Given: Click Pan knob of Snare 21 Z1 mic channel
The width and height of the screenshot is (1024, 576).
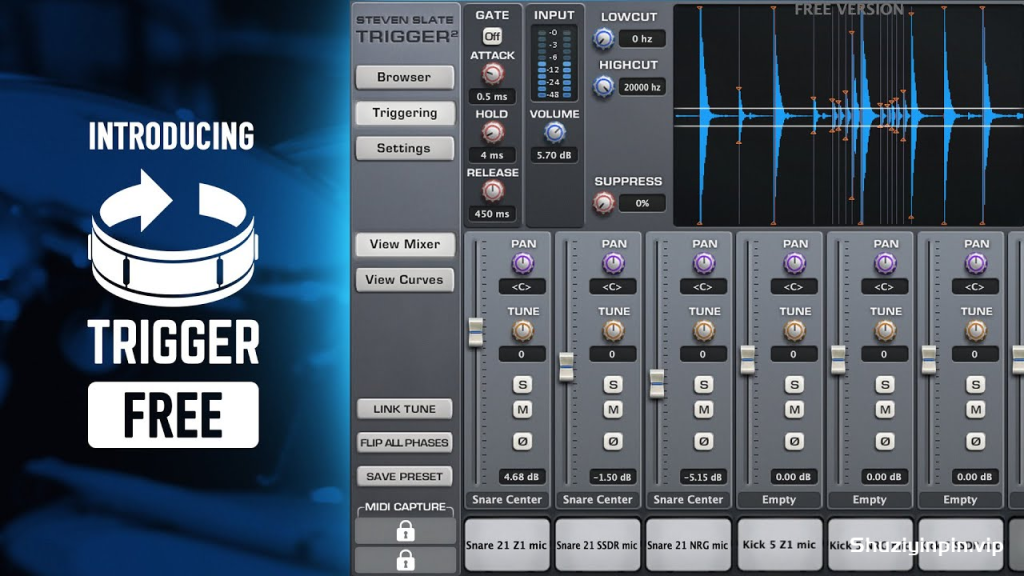Looking at the screenshot, I should point(522,264).
